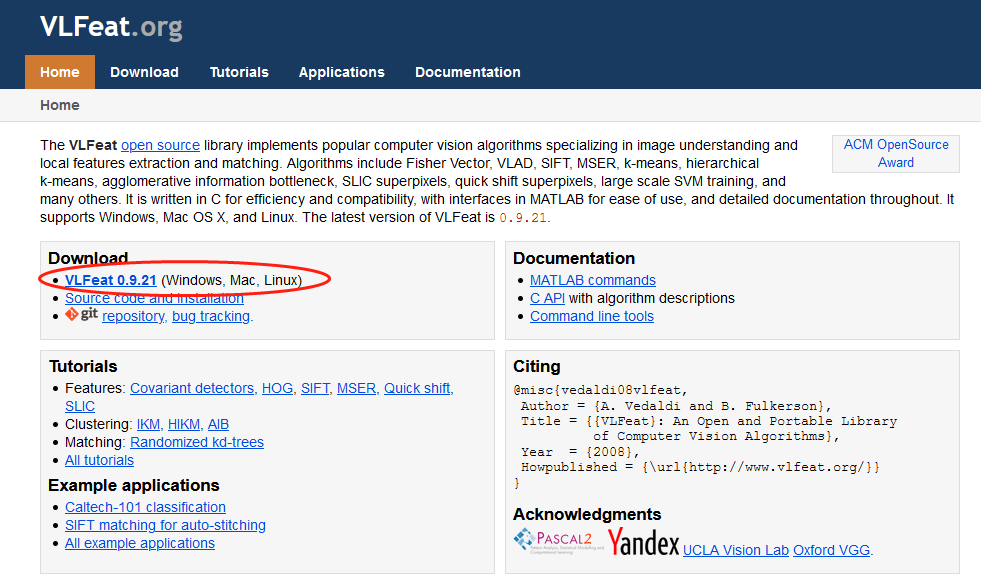Open the bug tracking link
981x584 pixels.
pyautogui.click(x=211, y=317)
